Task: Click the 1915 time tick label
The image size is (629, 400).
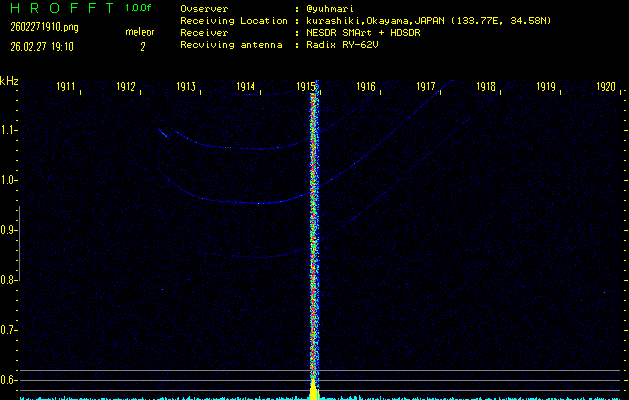Action: click(x=307, y=87)
